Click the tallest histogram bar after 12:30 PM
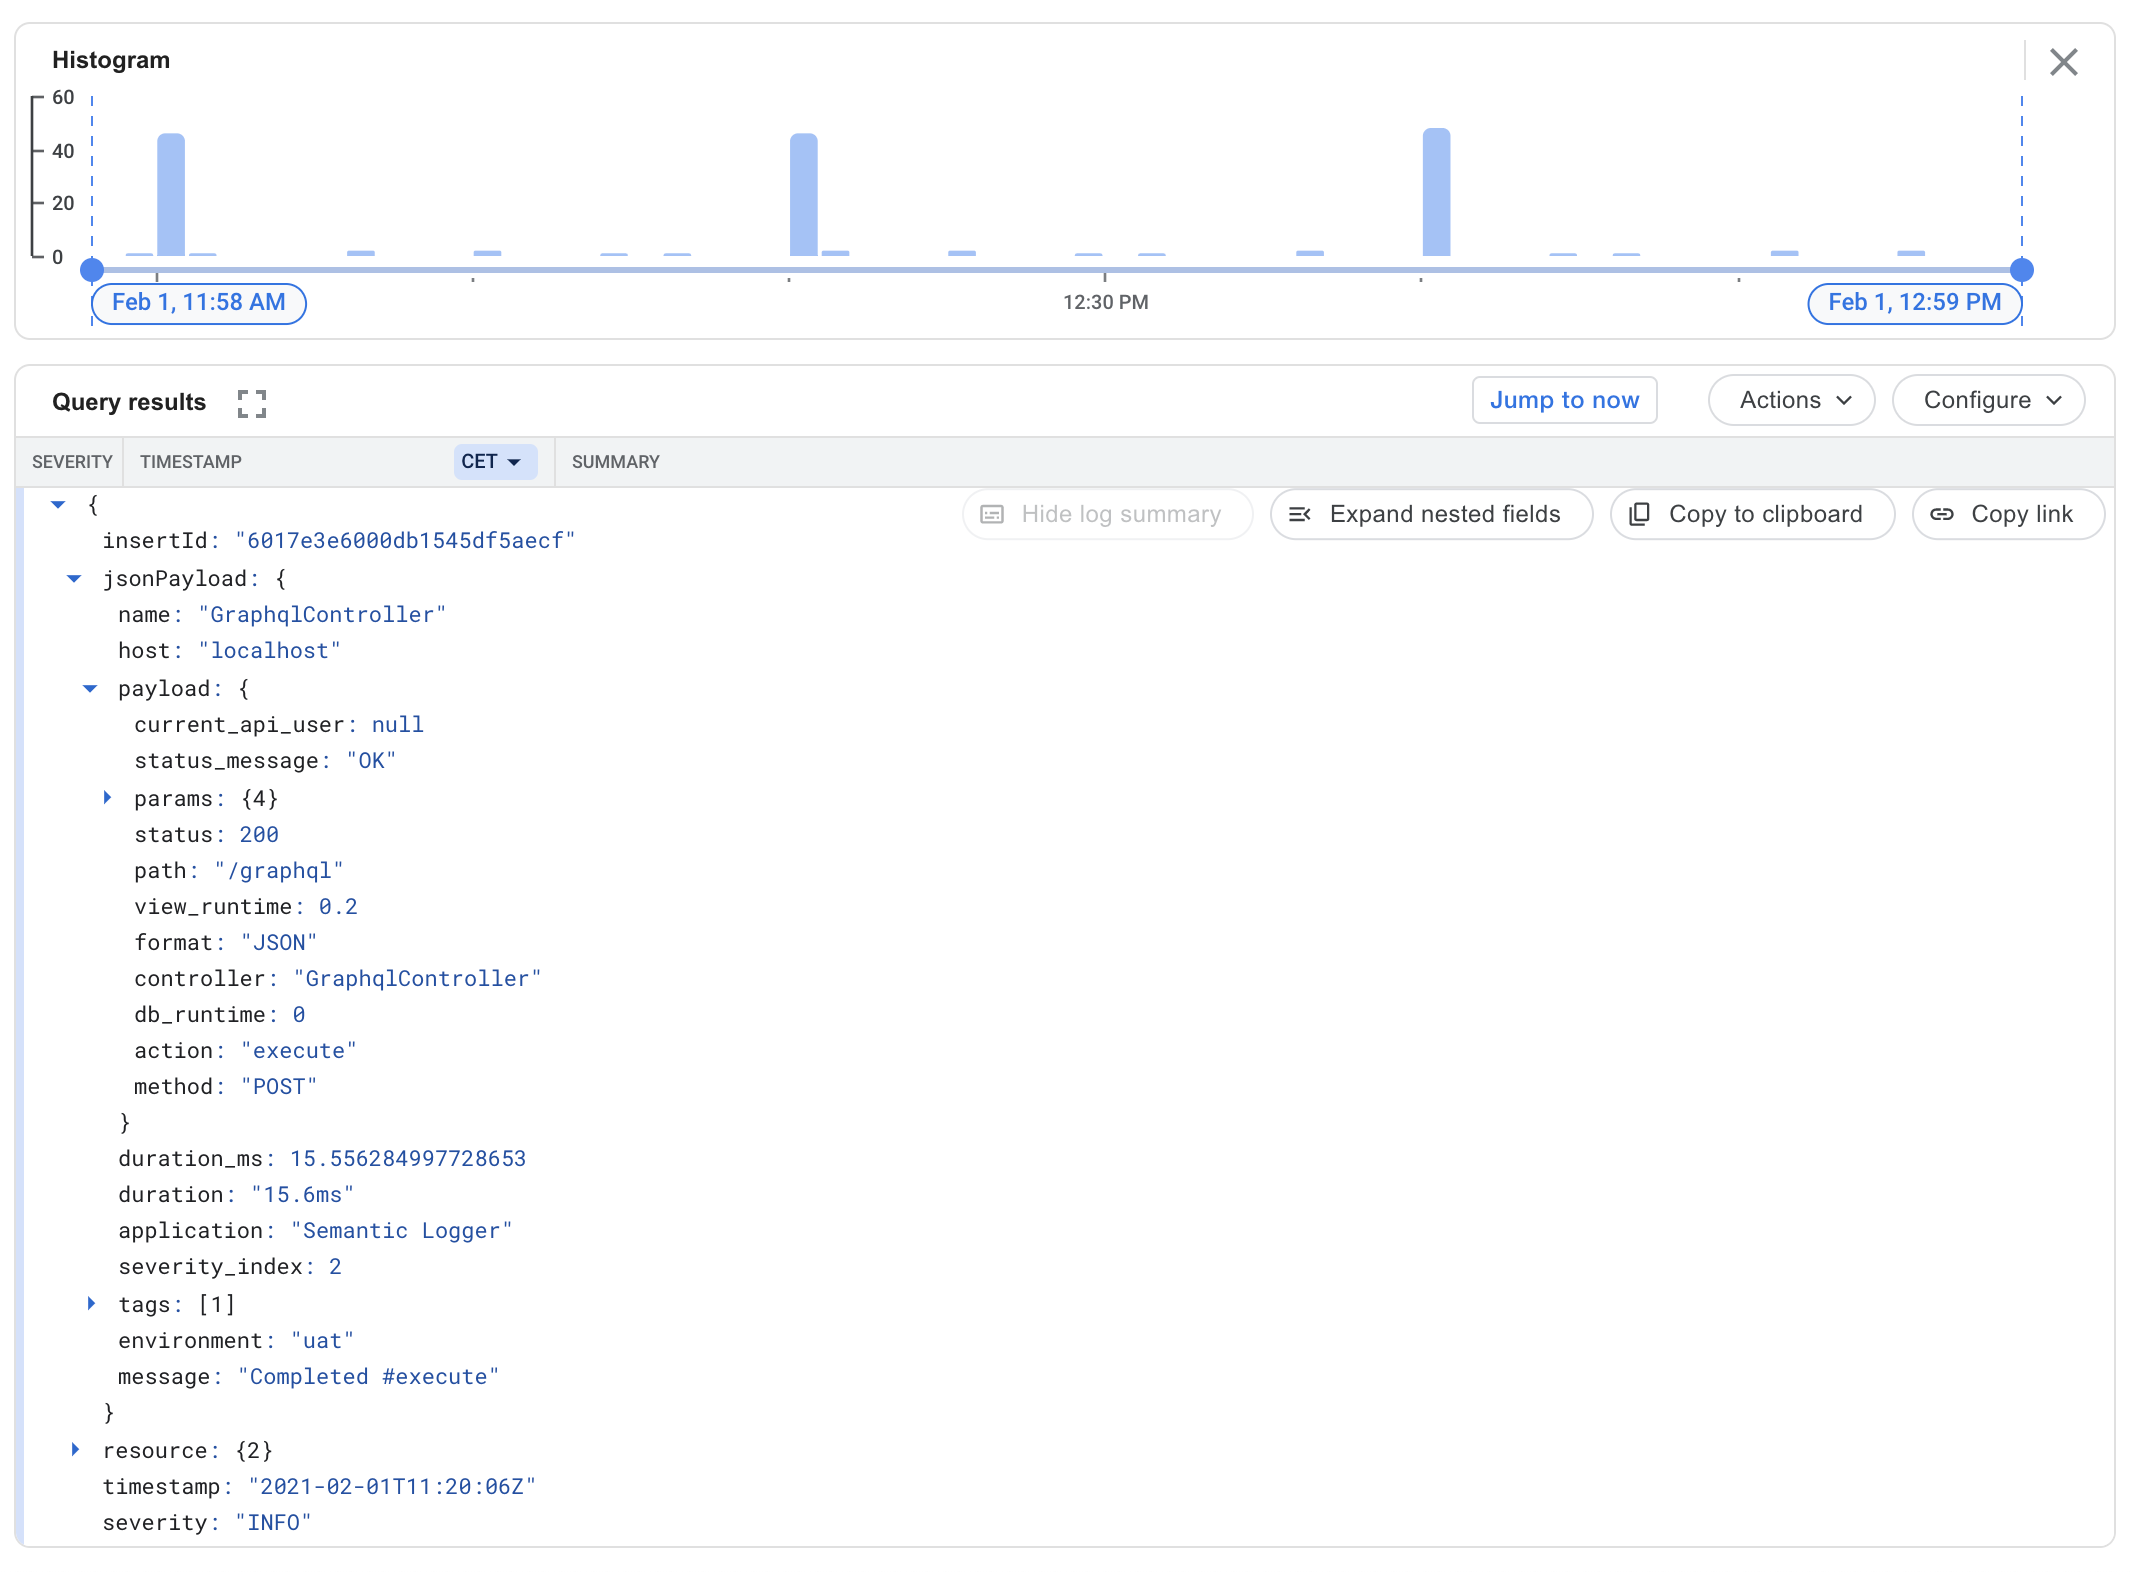 (1436, 193)
